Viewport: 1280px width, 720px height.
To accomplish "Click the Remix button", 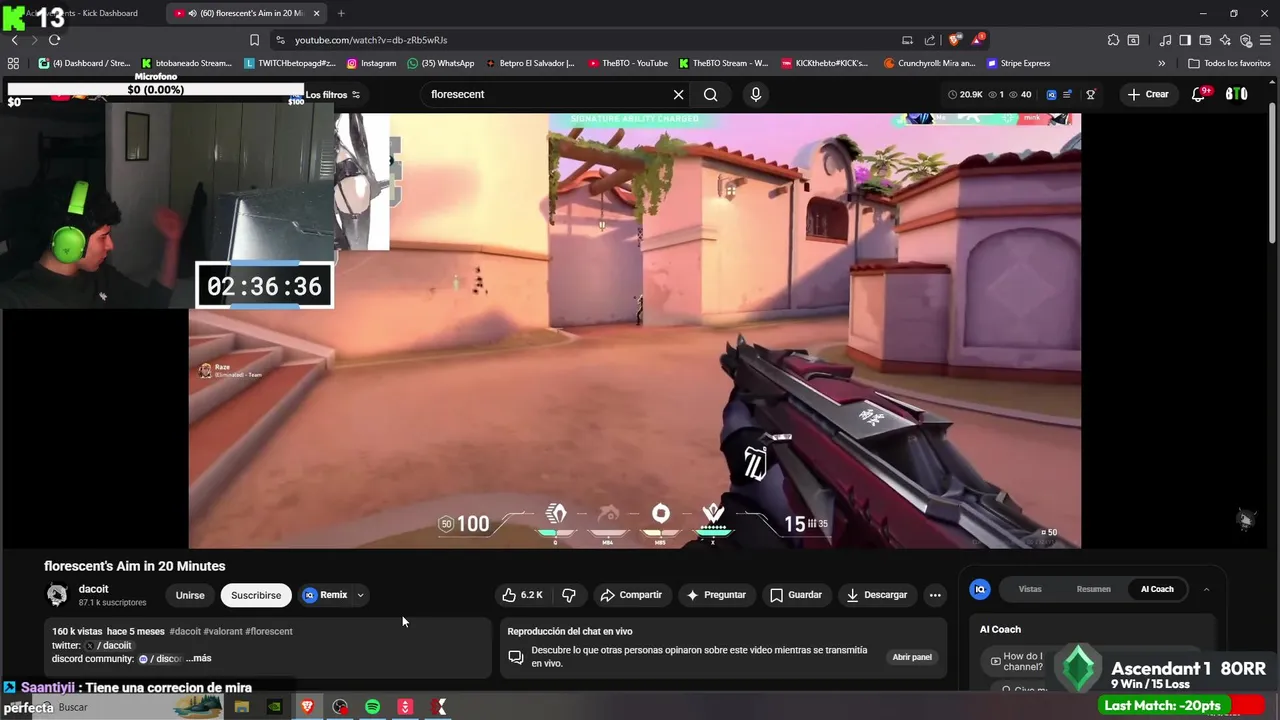I will (326, 595).
